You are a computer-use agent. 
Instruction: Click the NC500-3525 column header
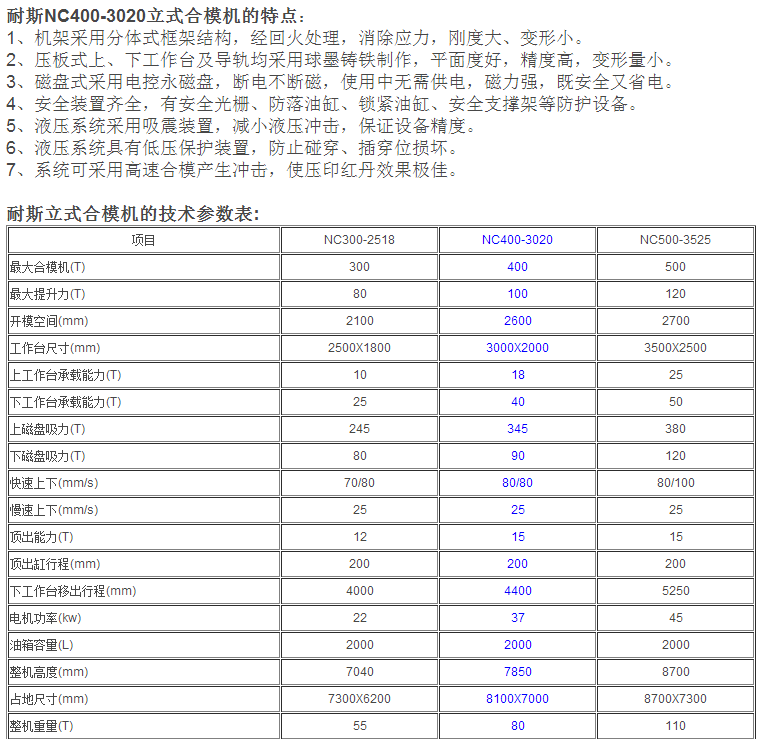tap(675, 240)
